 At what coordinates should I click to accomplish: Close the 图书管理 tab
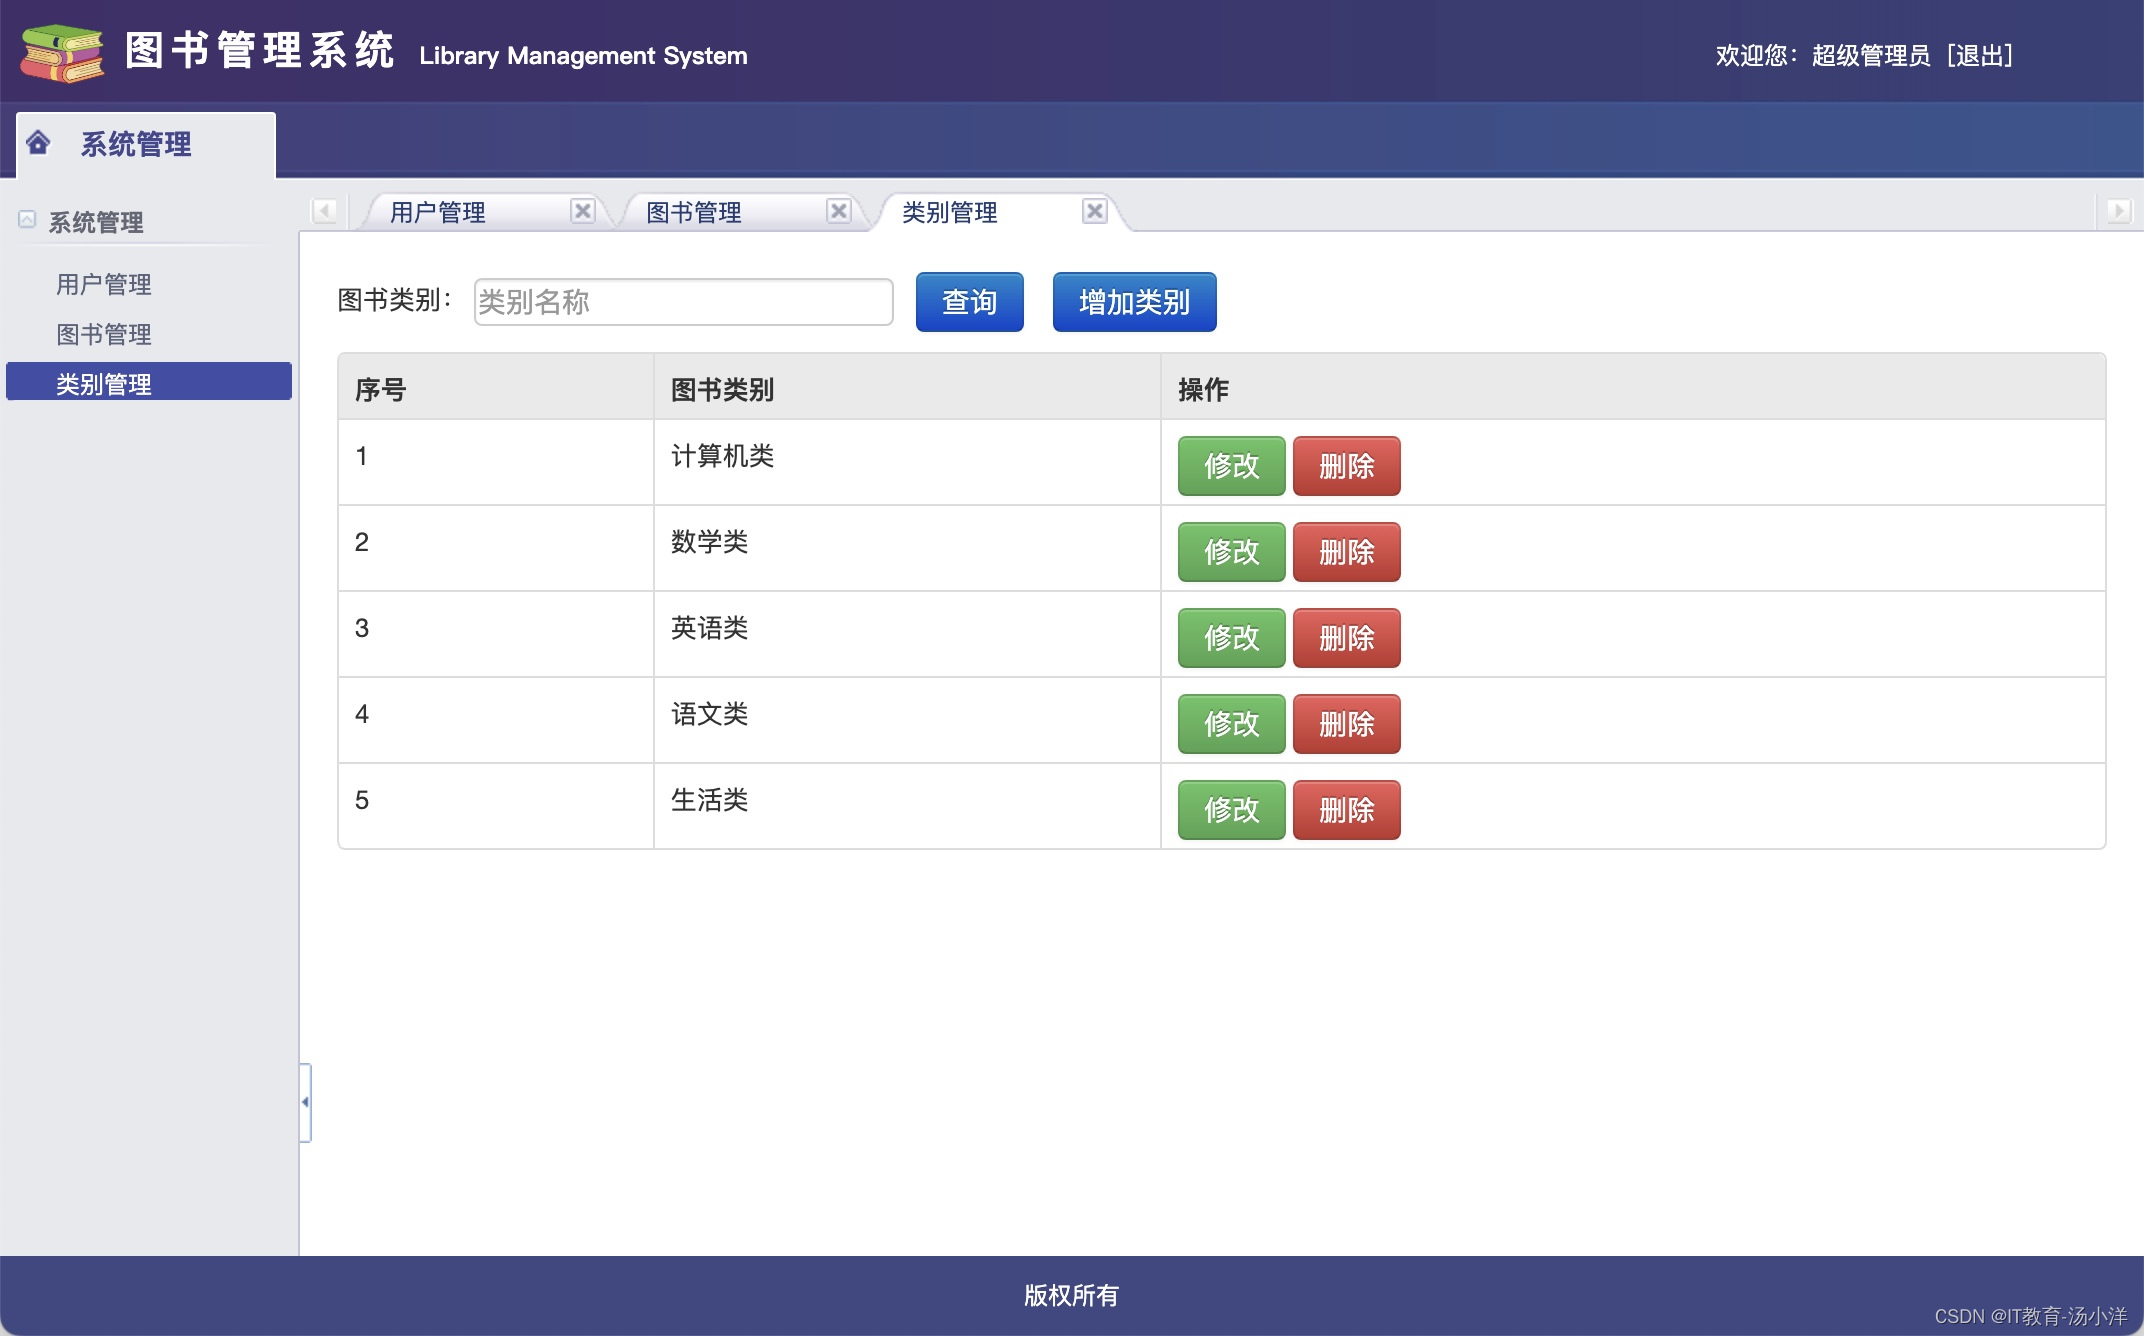pos(839,211)
